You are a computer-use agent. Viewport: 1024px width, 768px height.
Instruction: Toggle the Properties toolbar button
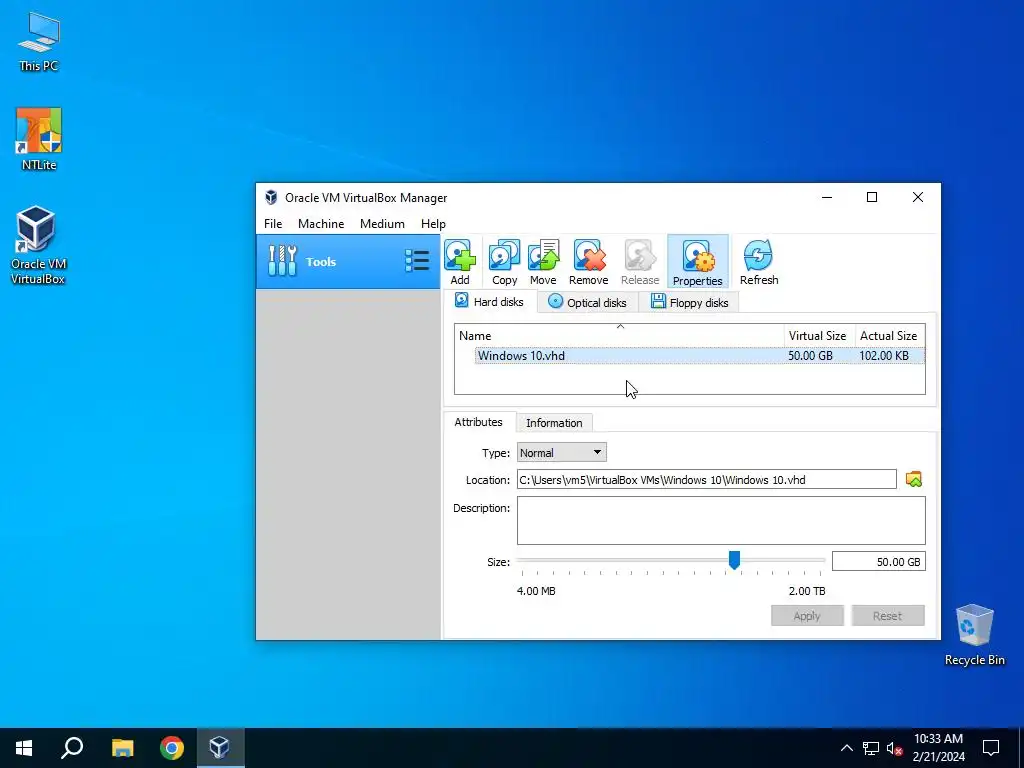[x=697, y=262]
